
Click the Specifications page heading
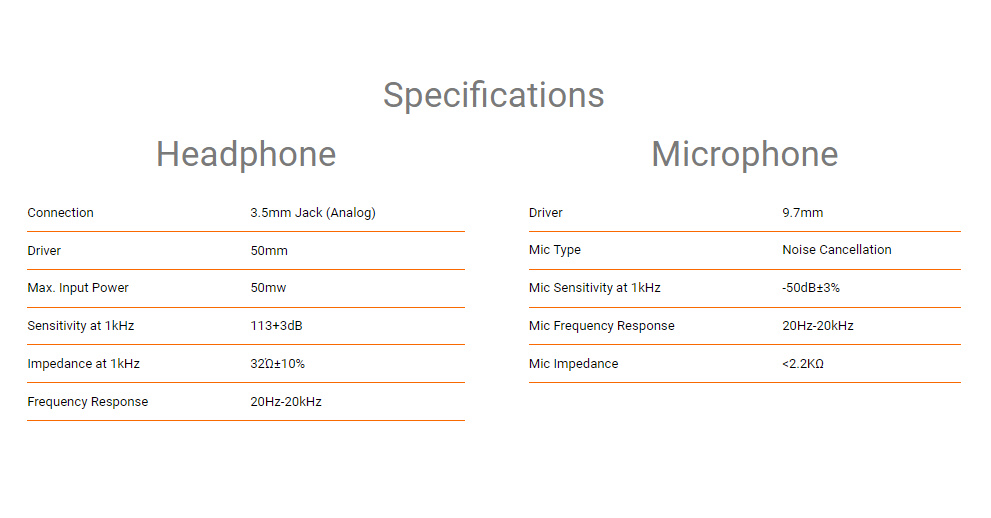pos(493,95)
